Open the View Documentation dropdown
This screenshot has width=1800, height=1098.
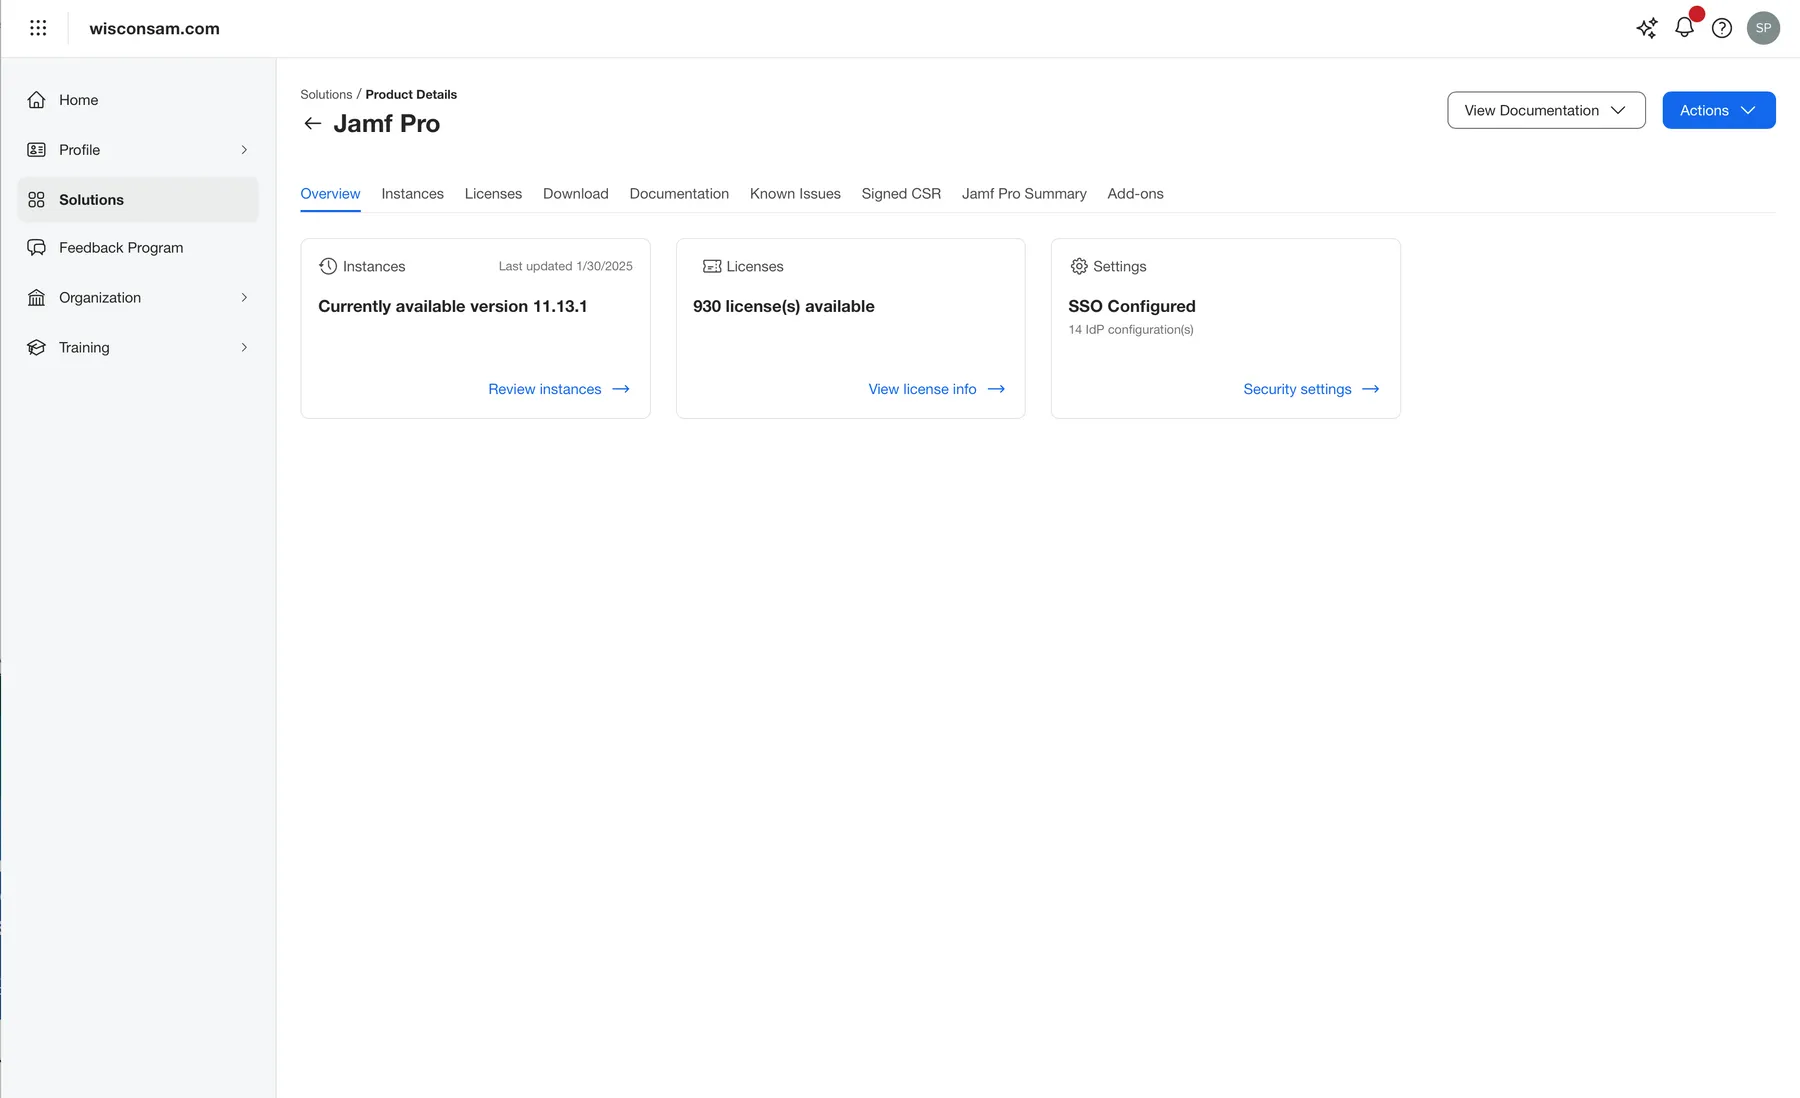[1546, 110]
